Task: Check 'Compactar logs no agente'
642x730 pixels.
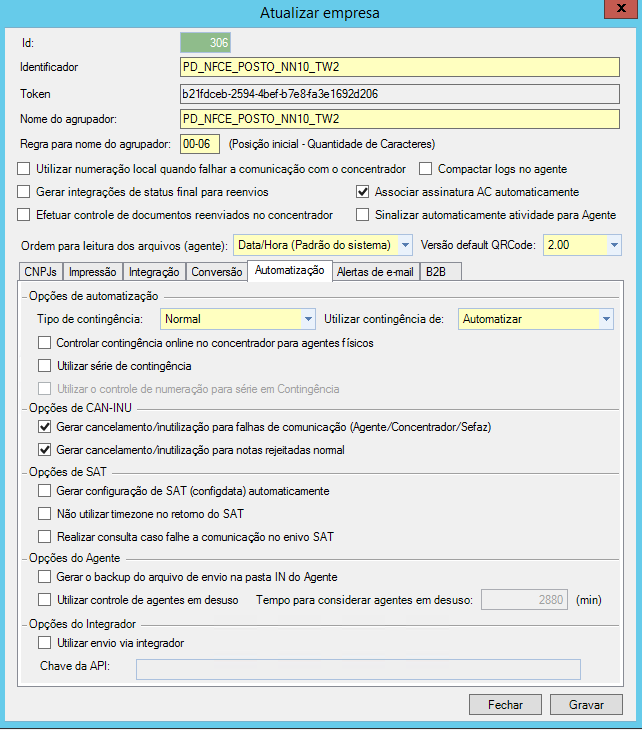Action: point(426,169)
